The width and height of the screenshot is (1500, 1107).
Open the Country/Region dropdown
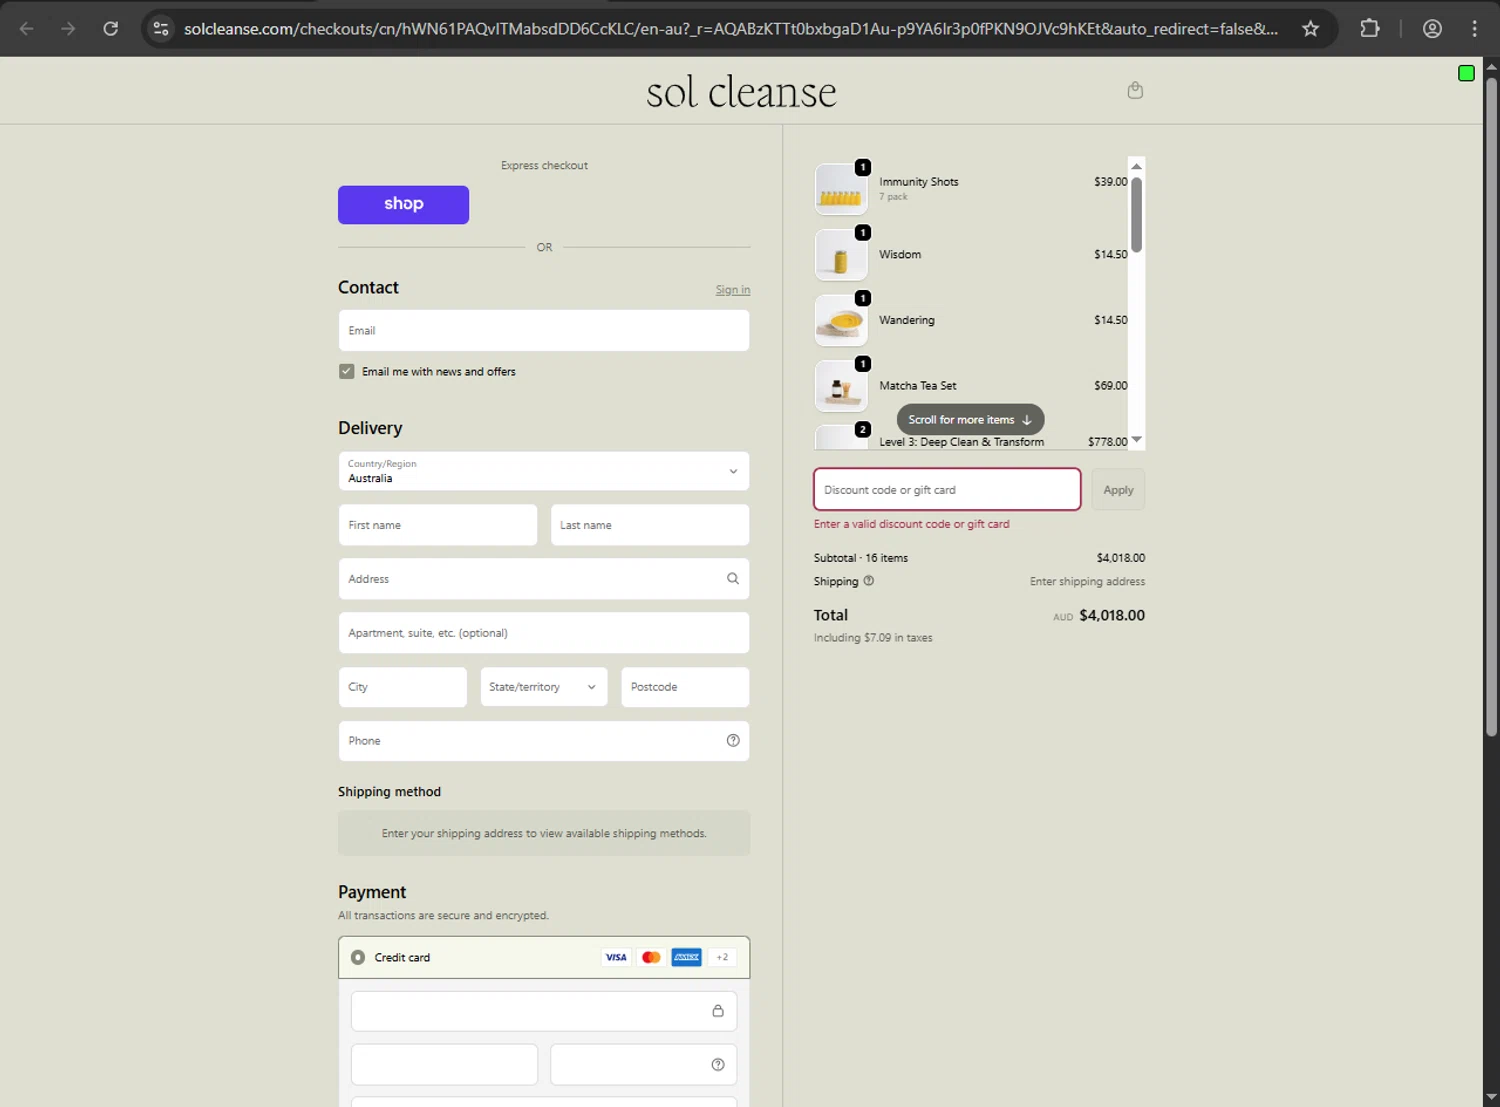pyautogui.click(x=544, y=471)
